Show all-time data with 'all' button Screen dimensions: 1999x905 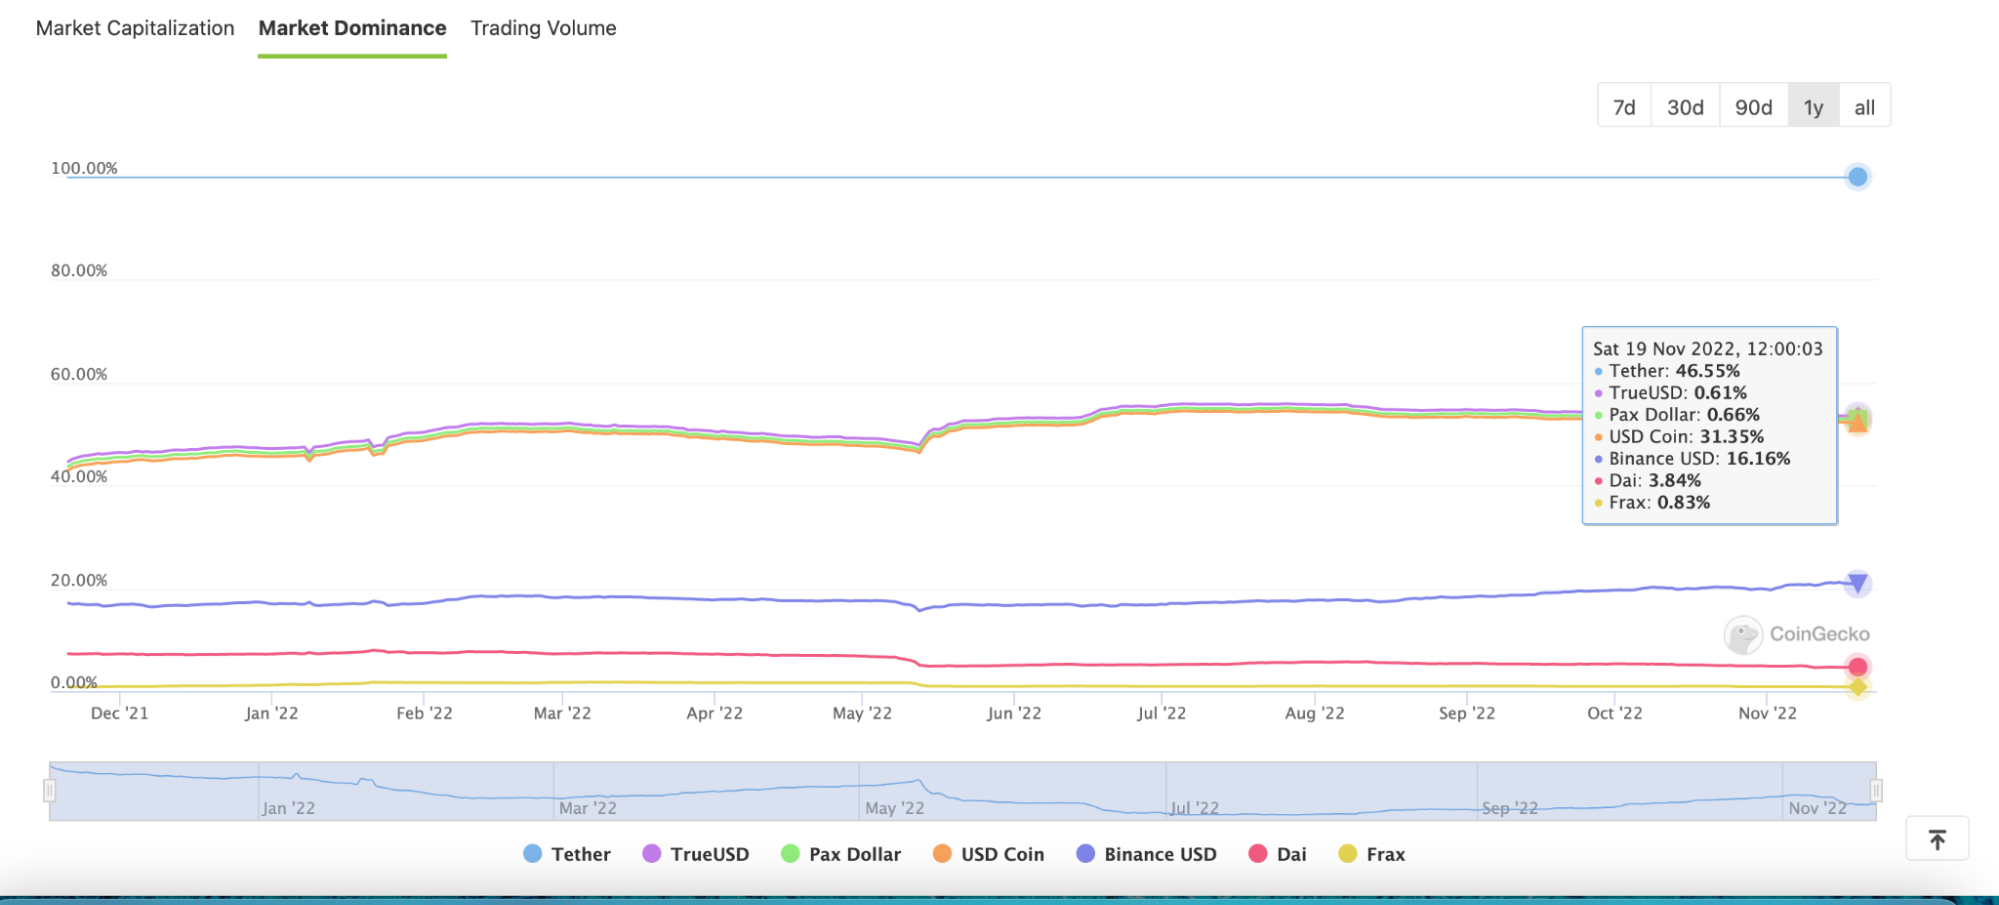point(1864,106)
